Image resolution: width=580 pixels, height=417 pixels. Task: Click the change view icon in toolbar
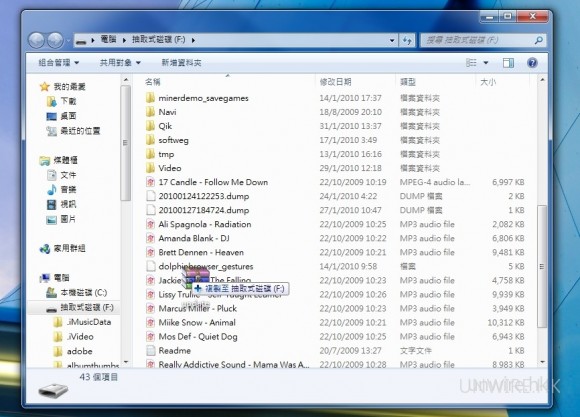tap(471, 63)
